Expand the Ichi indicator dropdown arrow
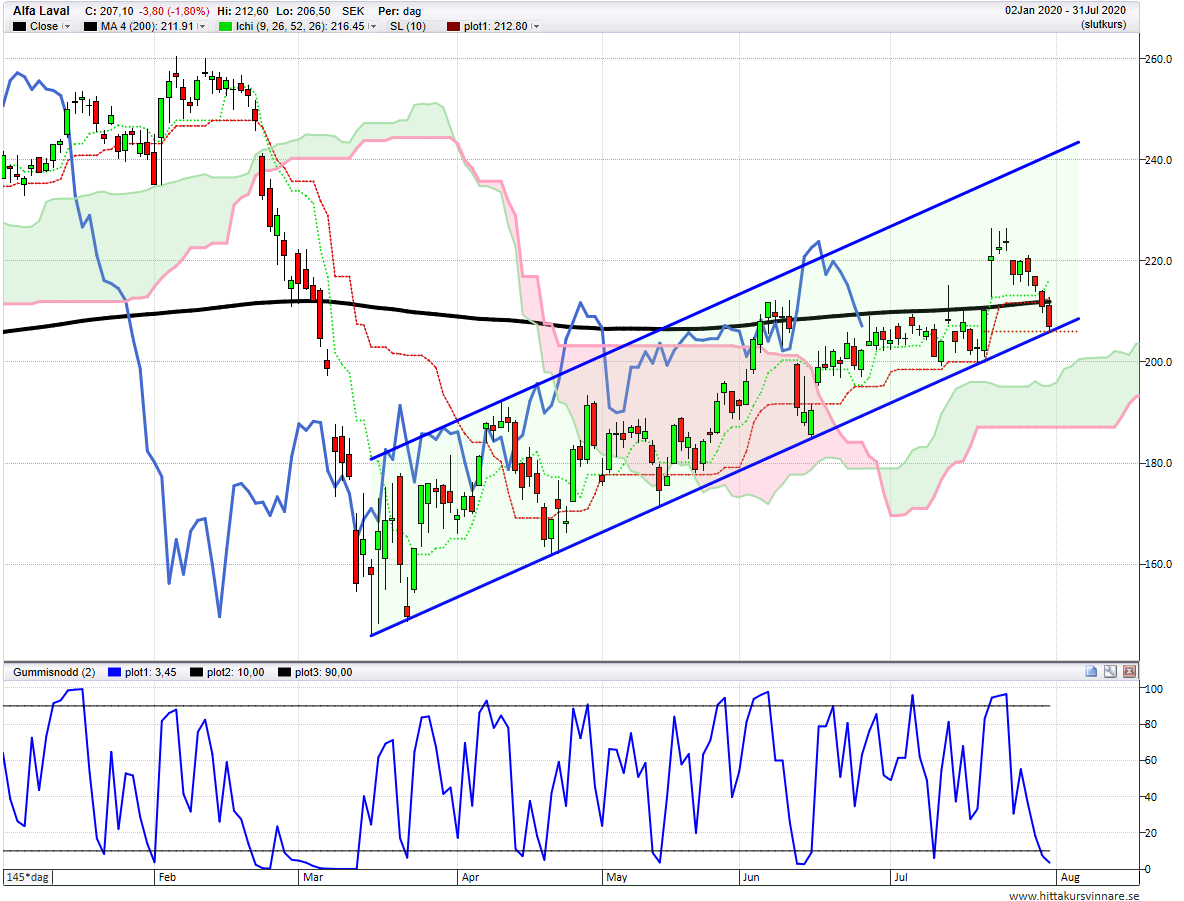This screenshot has width=1184, height=901. click(372, 26)
